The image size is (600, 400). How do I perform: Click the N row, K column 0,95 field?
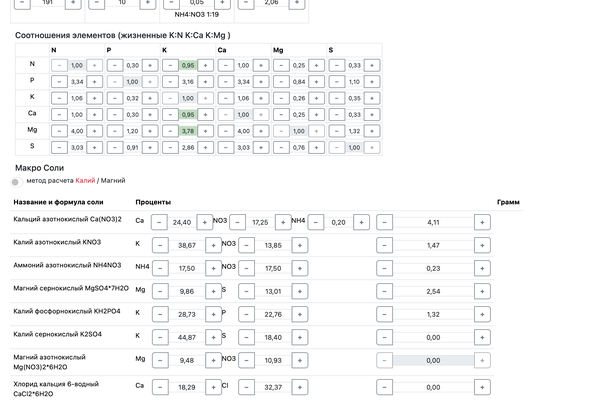tap(187, 65)
